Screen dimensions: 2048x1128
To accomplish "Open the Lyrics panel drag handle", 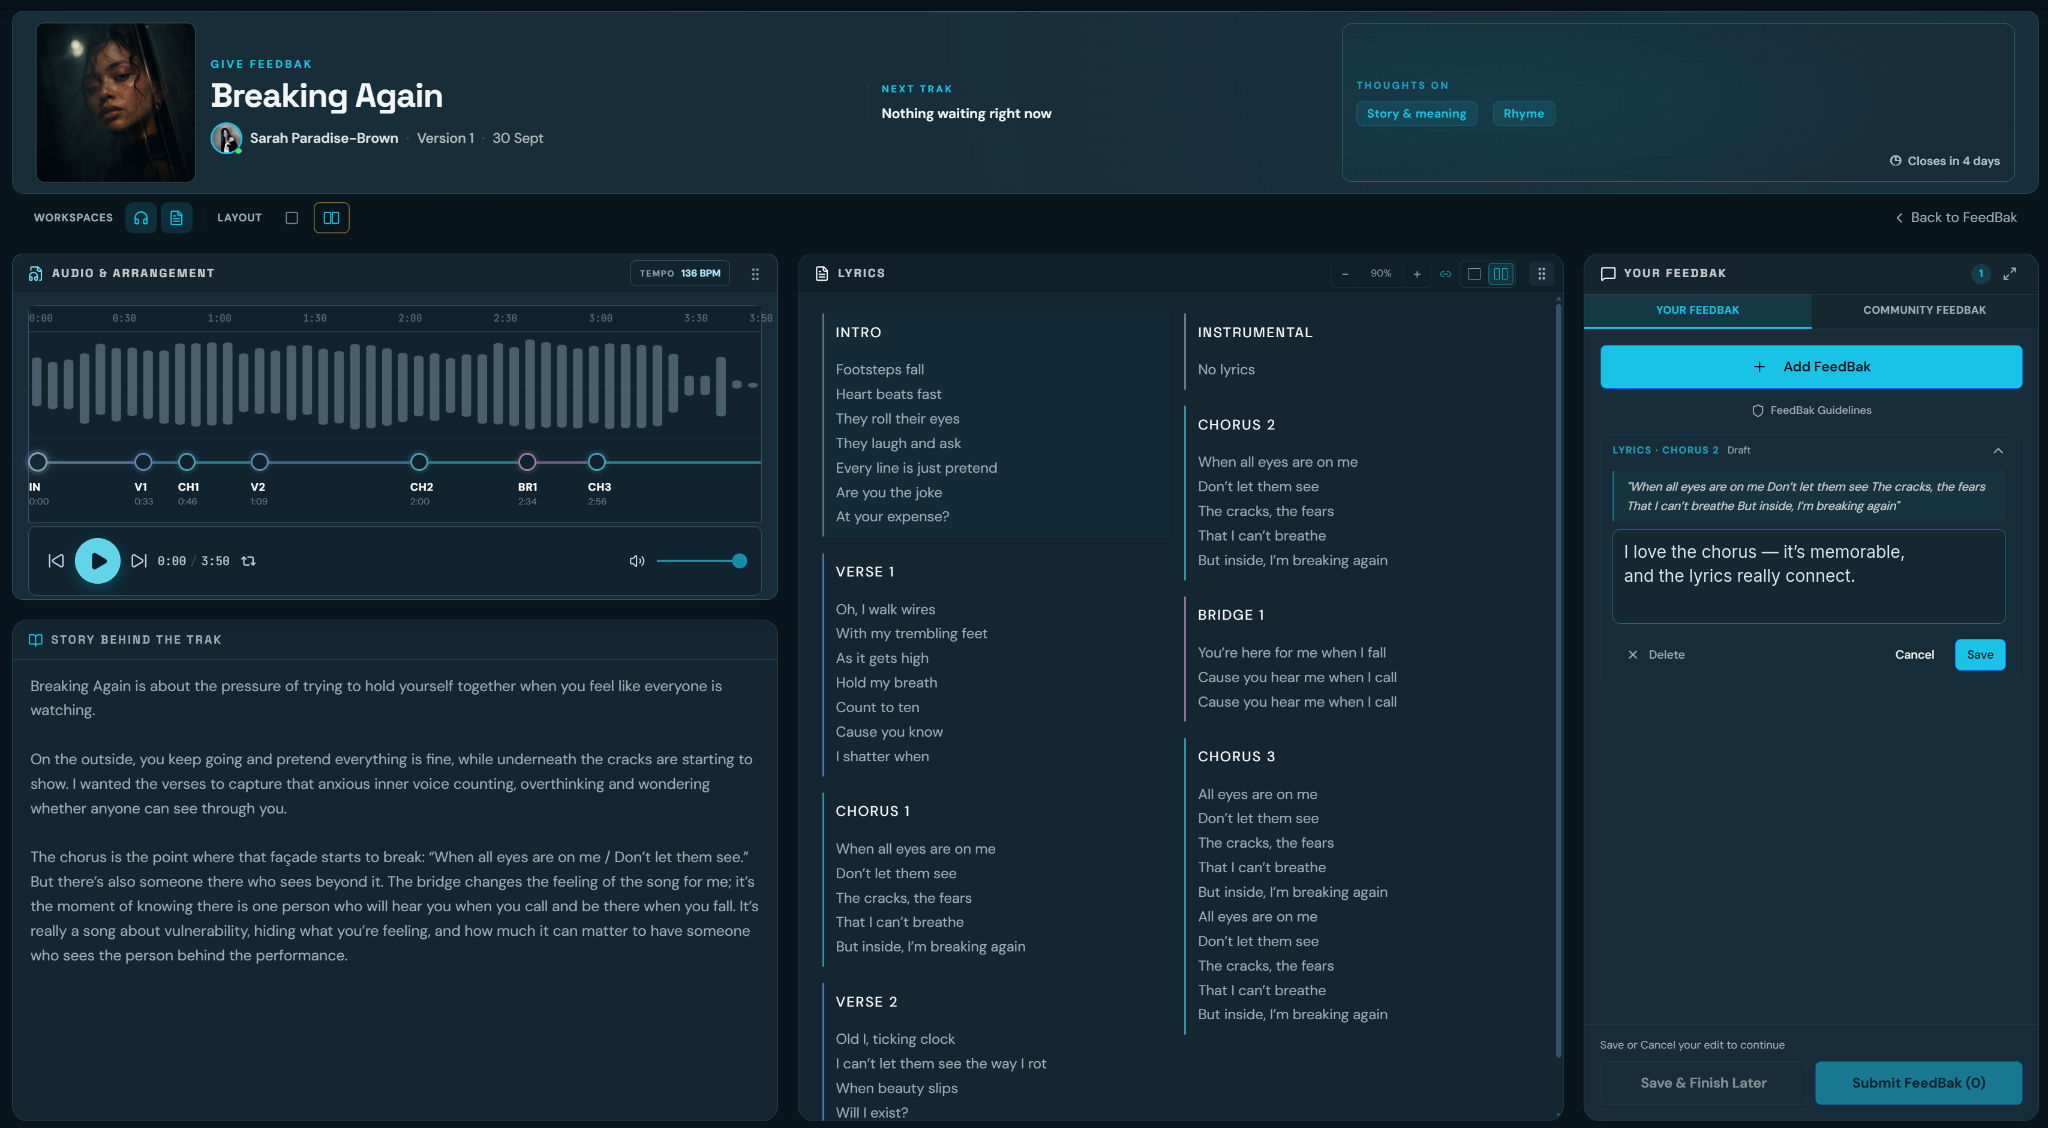I will pyautogui.click(x=1541, y=274).
